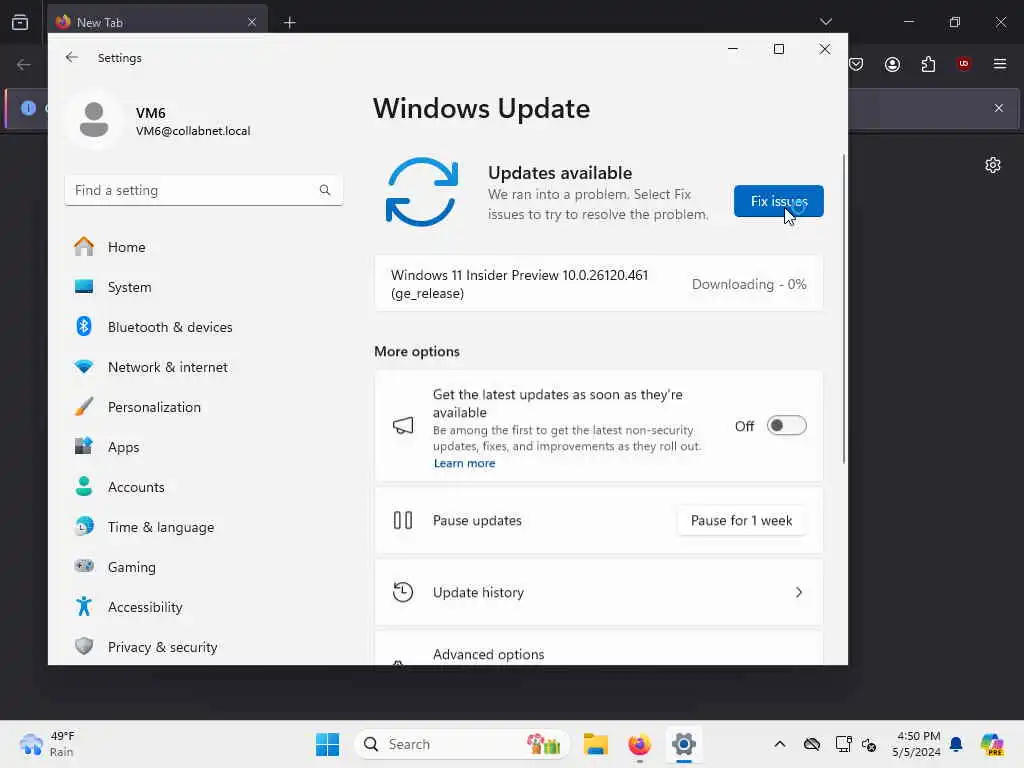Click the New Tab customize gear icon
1024x768 pixels.
click(x=993, y=165)
